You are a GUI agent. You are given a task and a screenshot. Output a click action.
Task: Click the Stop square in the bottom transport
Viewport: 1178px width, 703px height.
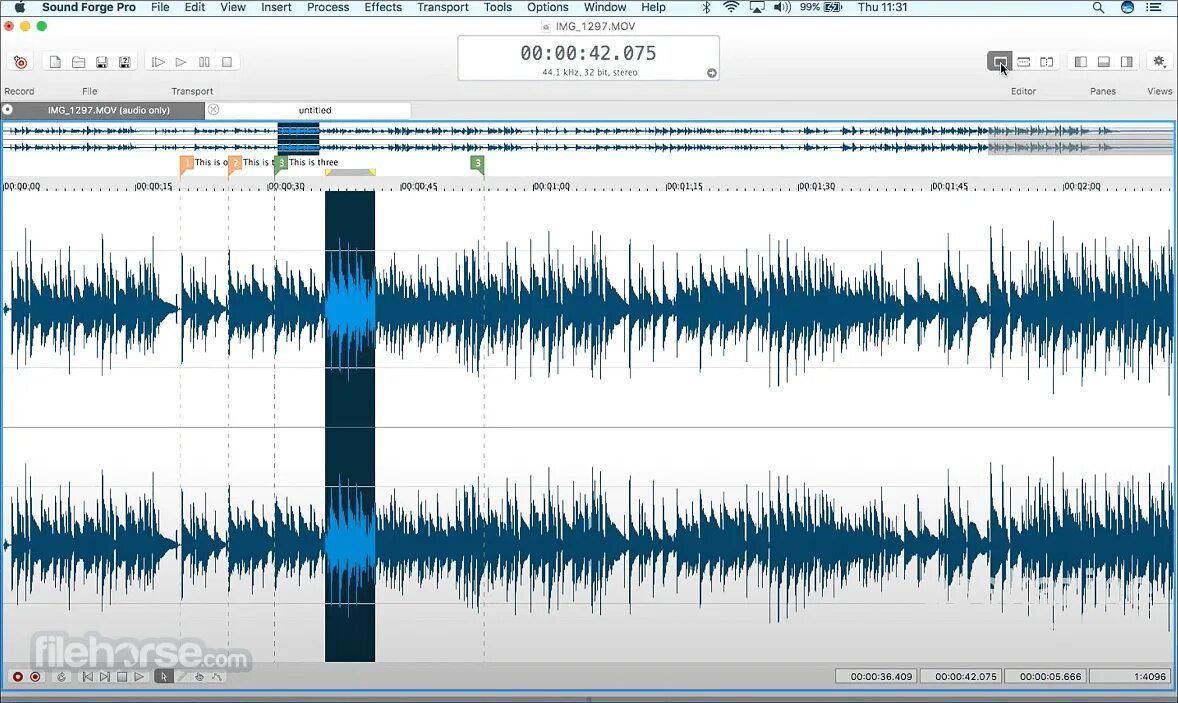point(122,677)
